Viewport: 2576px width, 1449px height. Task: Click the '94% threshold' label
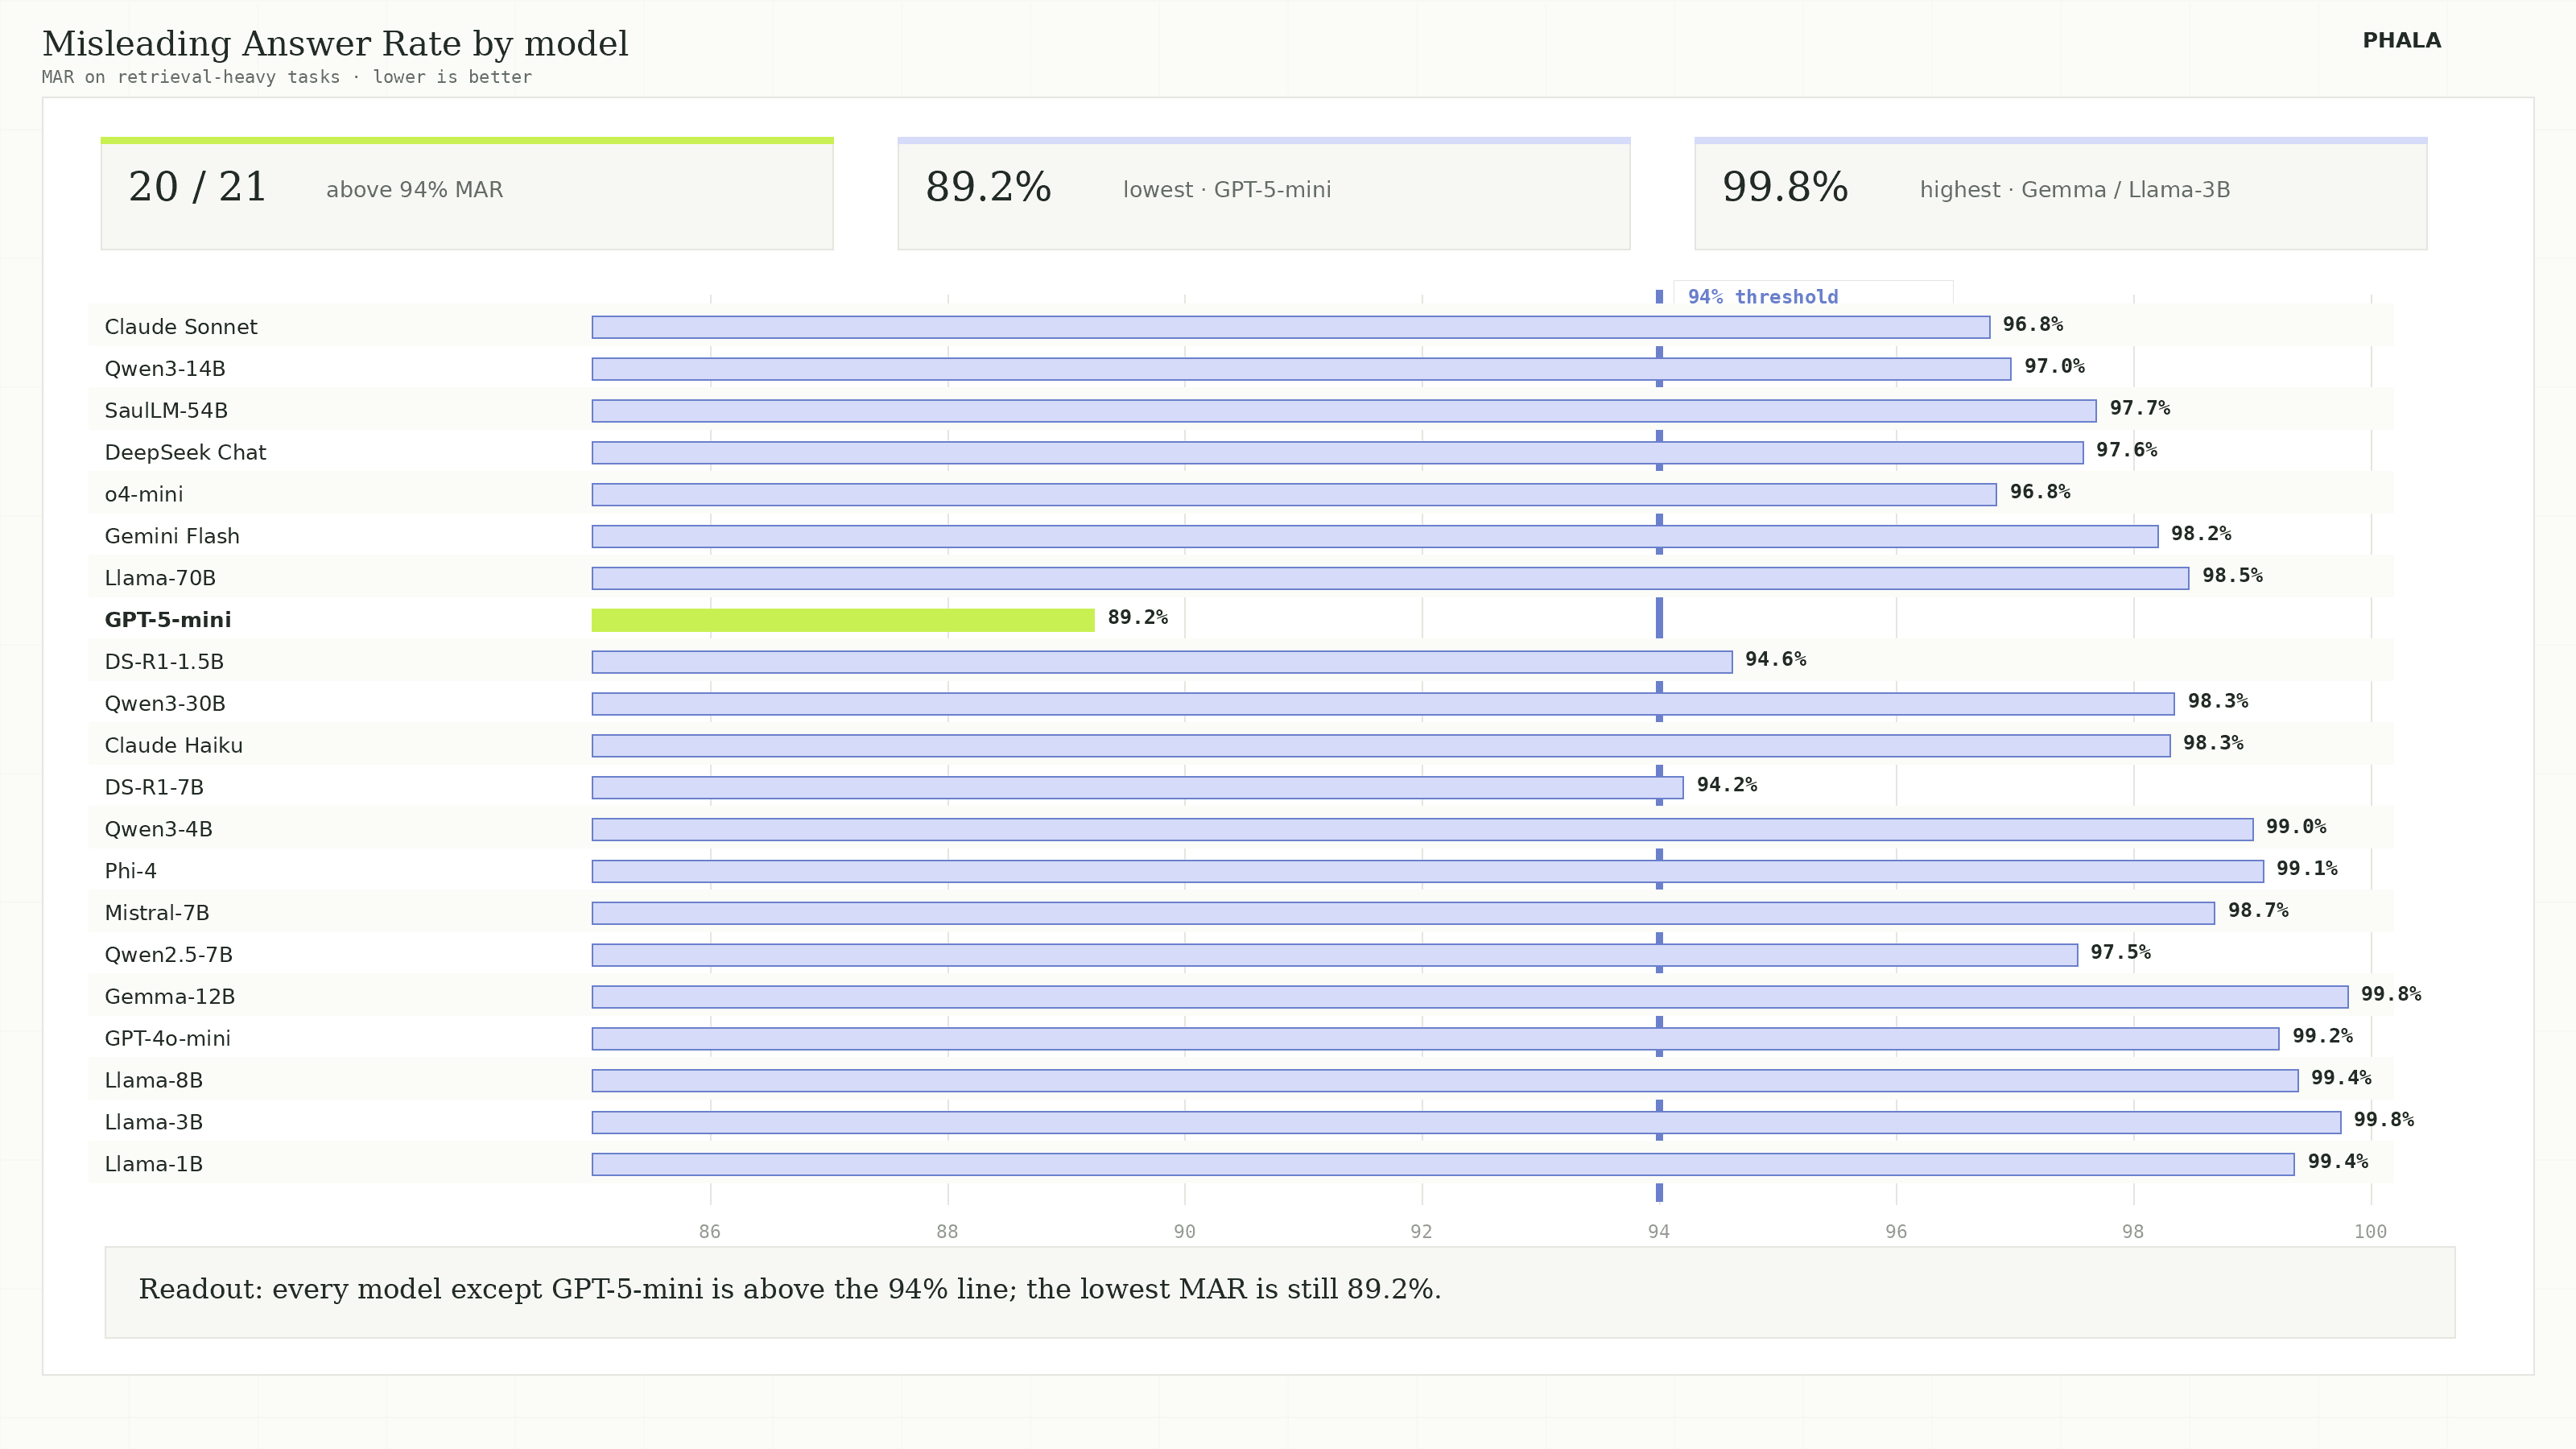click(x=1763, y=297)
